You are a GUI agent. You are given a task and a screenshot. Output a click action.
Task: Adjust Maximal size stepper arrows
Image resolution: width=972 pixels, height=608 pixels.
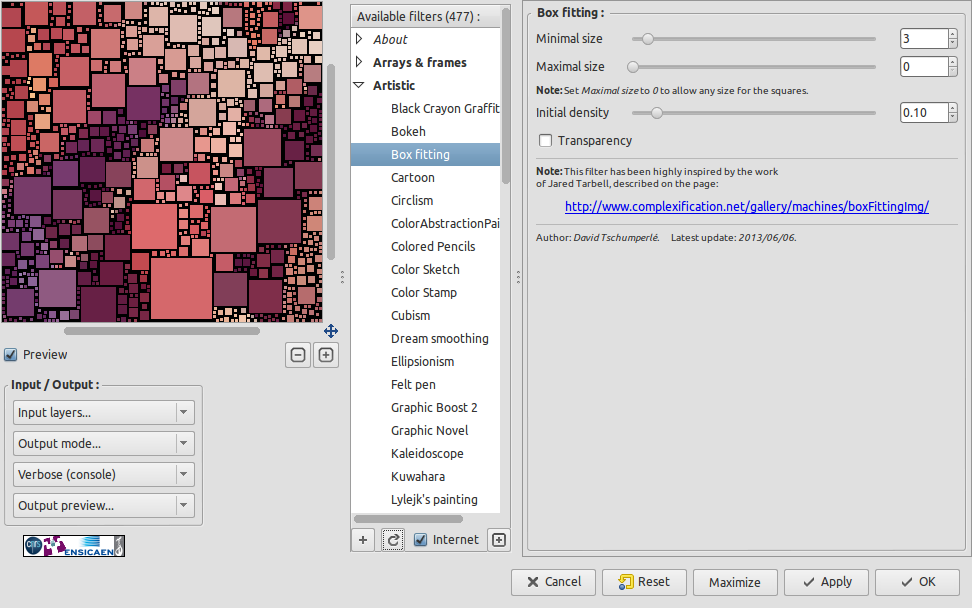coord(953,66)
